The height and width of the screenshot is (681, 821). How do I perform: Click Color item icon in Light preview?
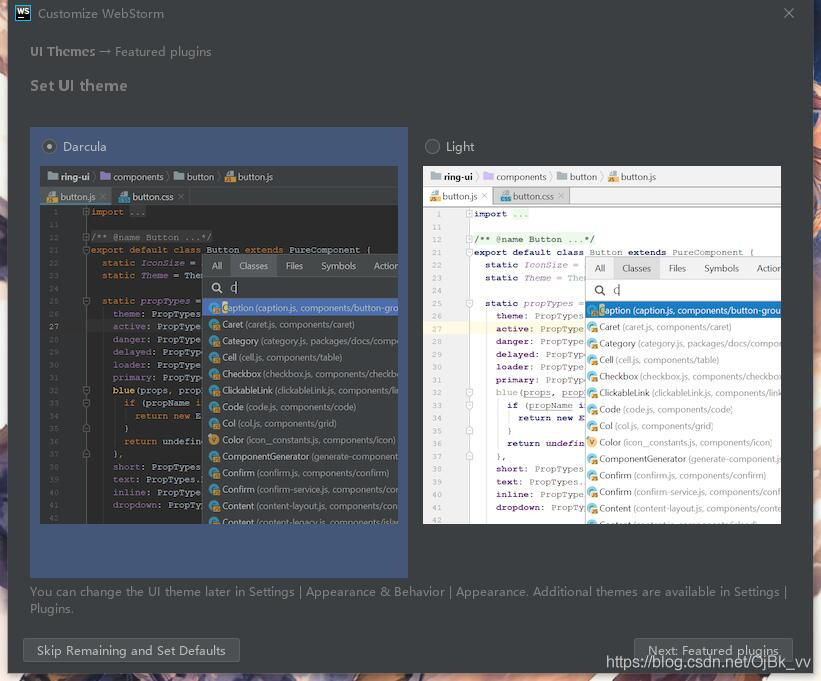[x=591, y=442]
